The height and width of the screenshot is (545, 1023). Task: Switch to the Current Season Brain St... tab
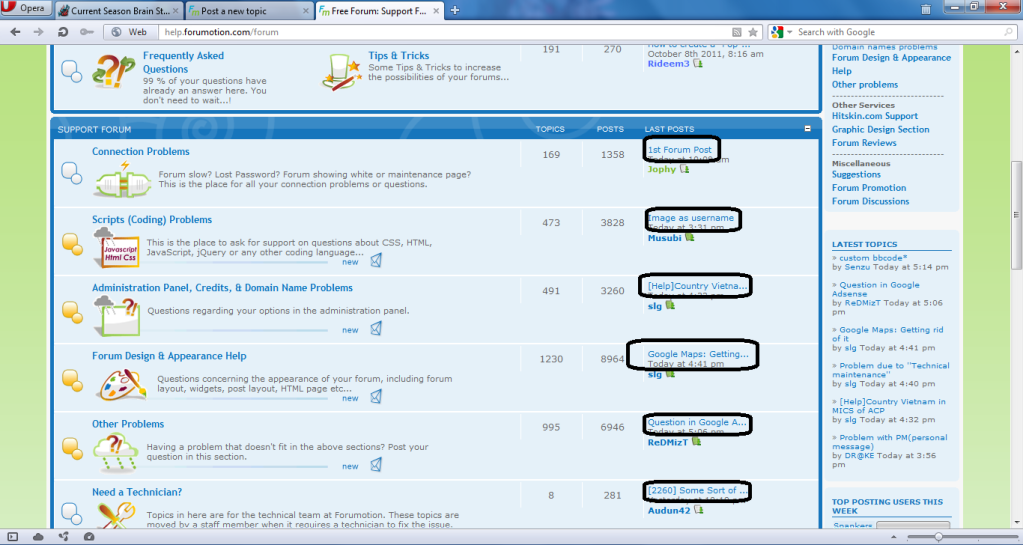click(x=119, y=11)
